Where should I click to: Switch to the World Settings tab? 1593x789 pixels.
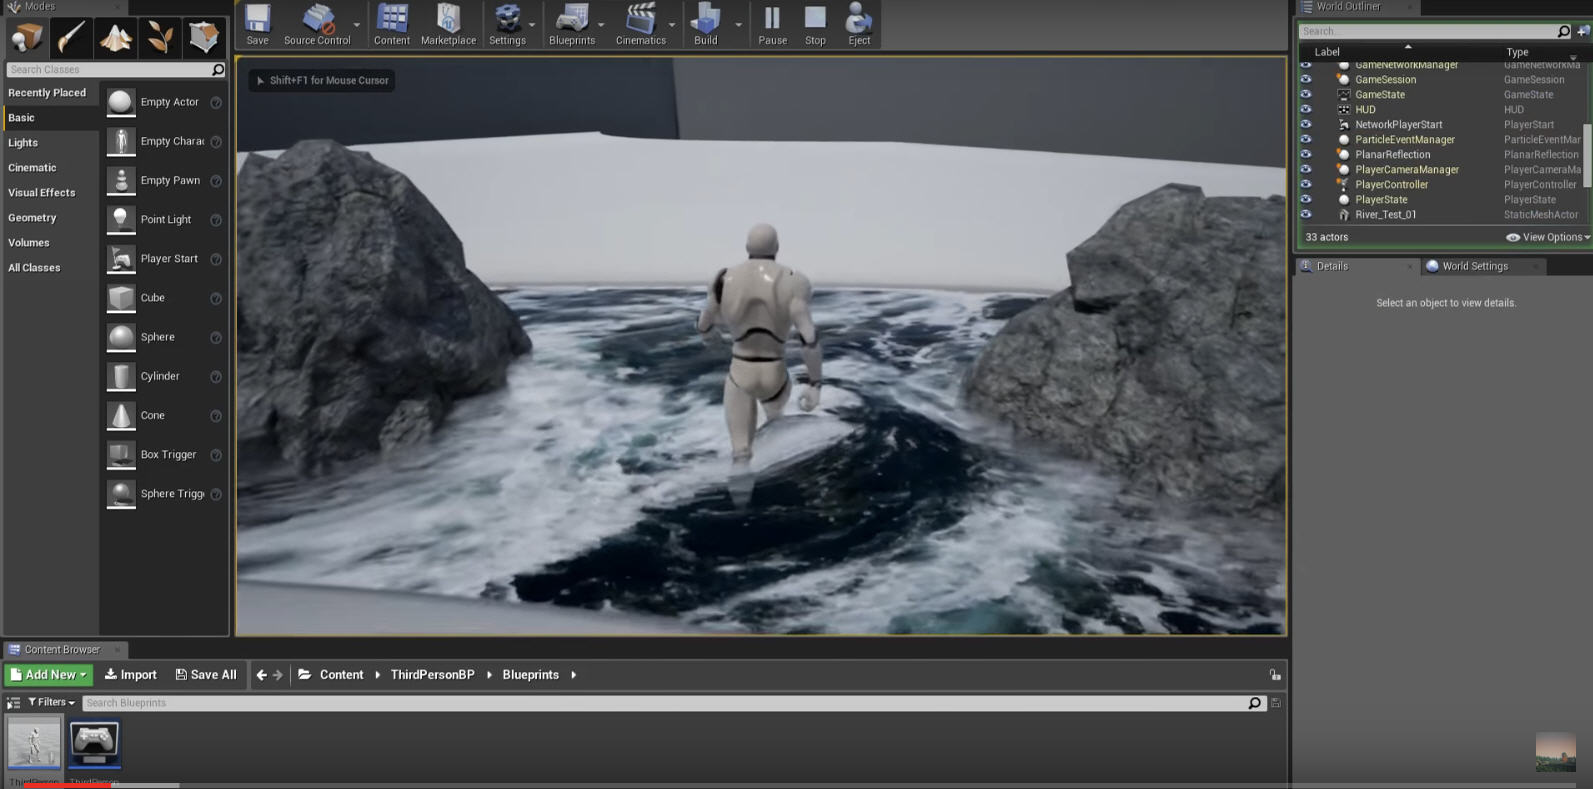[x=1474, y=266]
